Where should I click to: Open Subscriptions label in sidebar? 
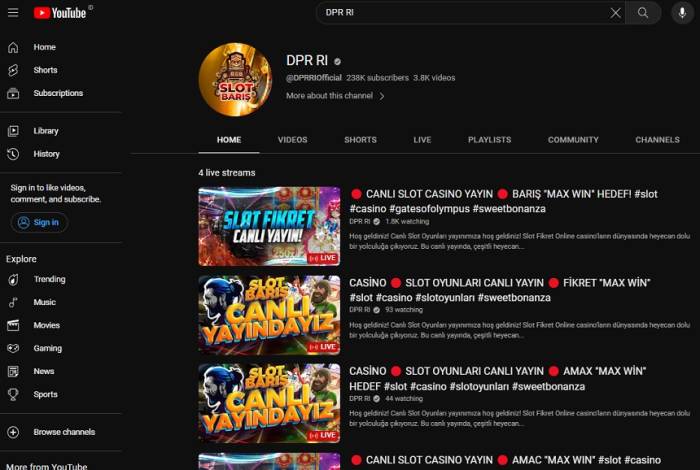[x=58, y=93]
